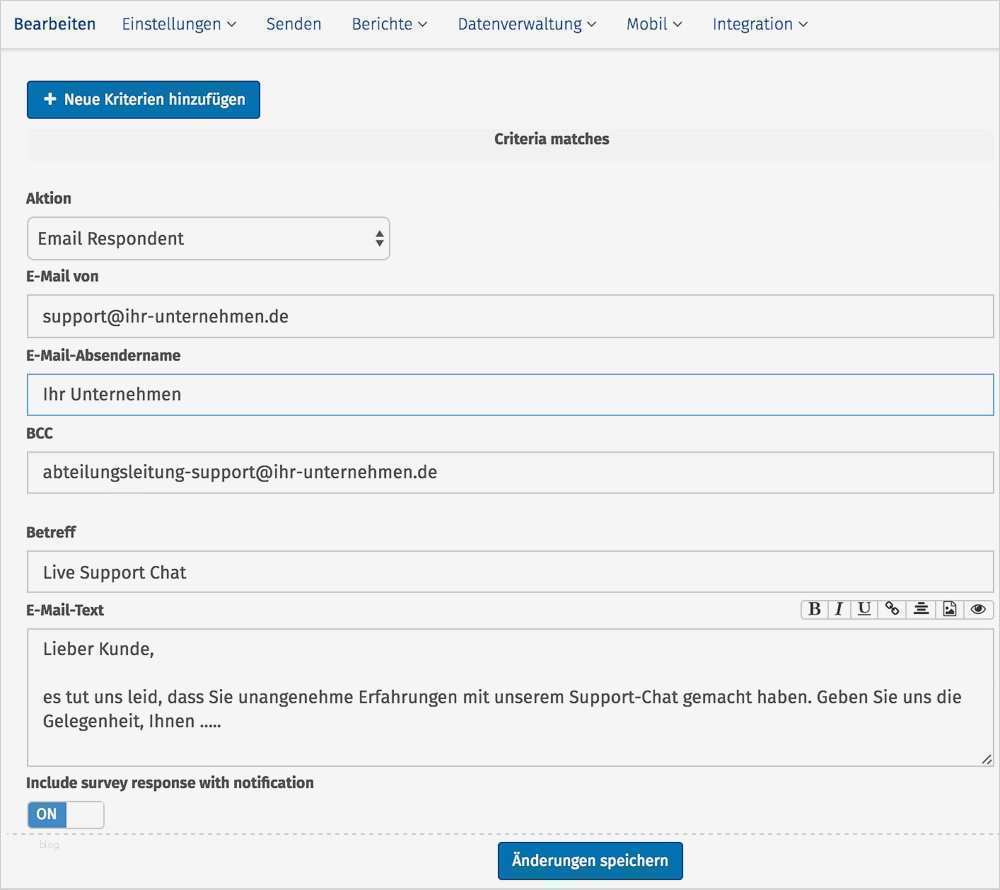Open the Integration menu
Image resolution: width=1000 pixels, height=890 pixels.
[759, 23]
